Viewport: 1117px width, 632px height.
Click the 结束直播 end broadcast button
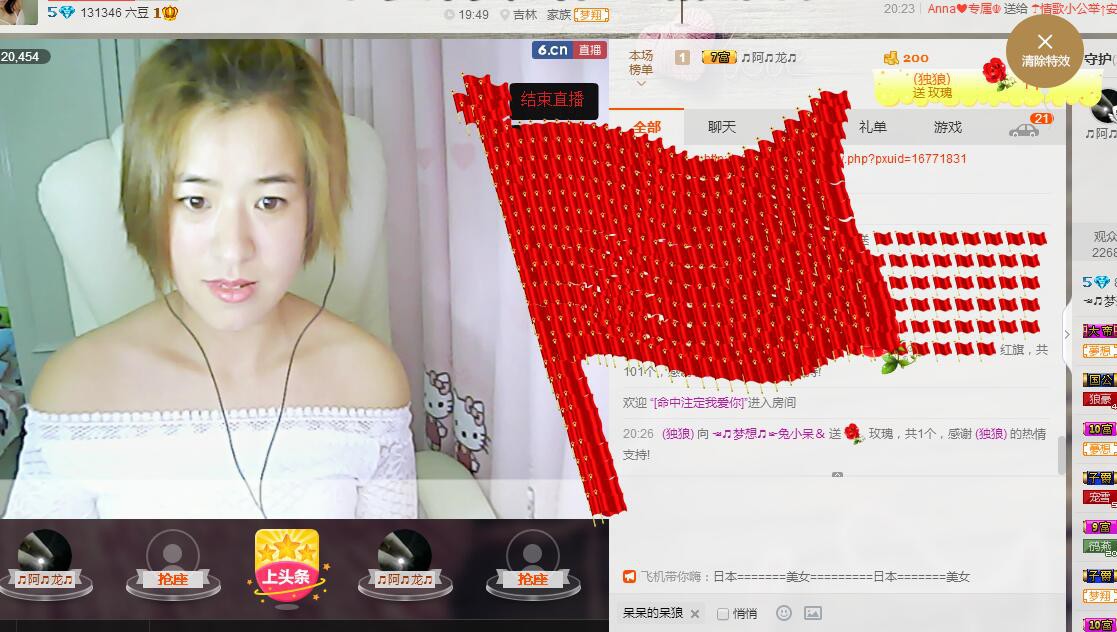554,100
